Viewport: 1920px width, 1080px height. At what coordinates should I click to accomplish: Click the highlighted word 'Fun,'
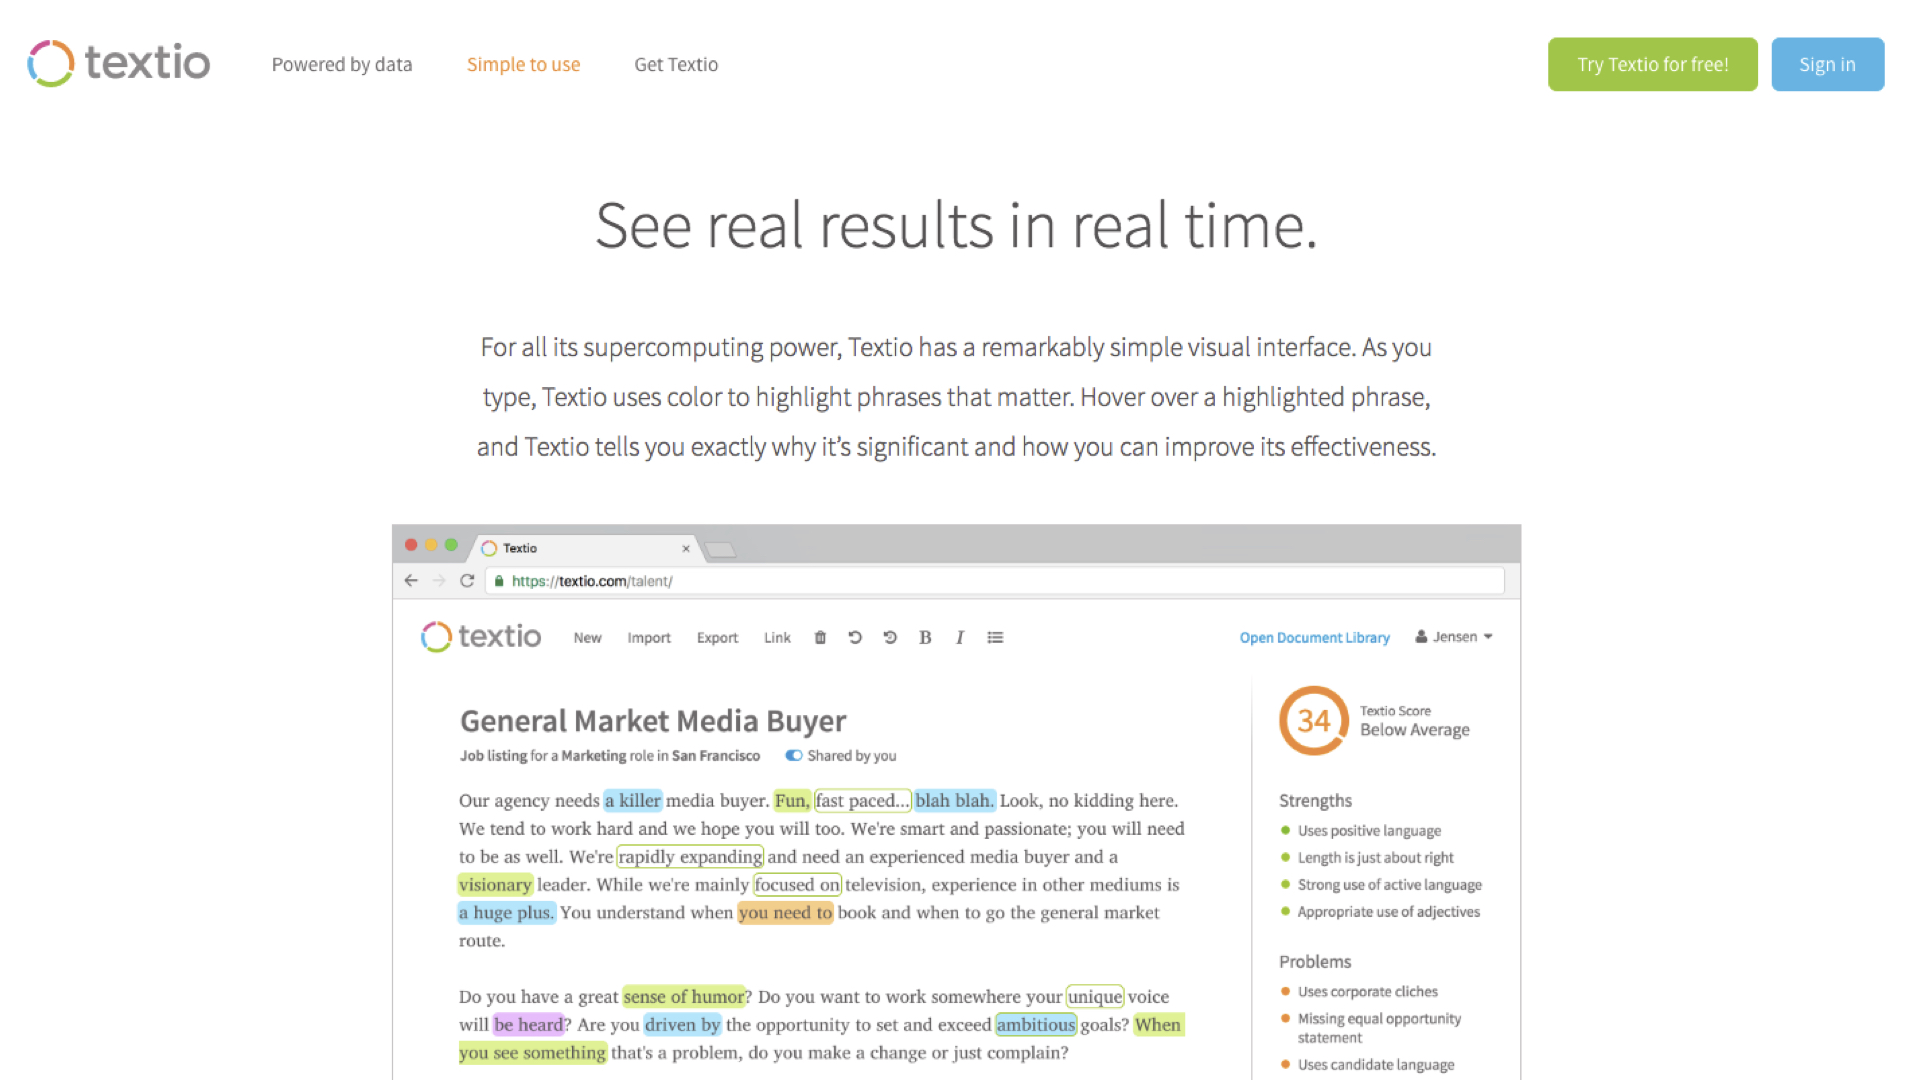[791, 800]
